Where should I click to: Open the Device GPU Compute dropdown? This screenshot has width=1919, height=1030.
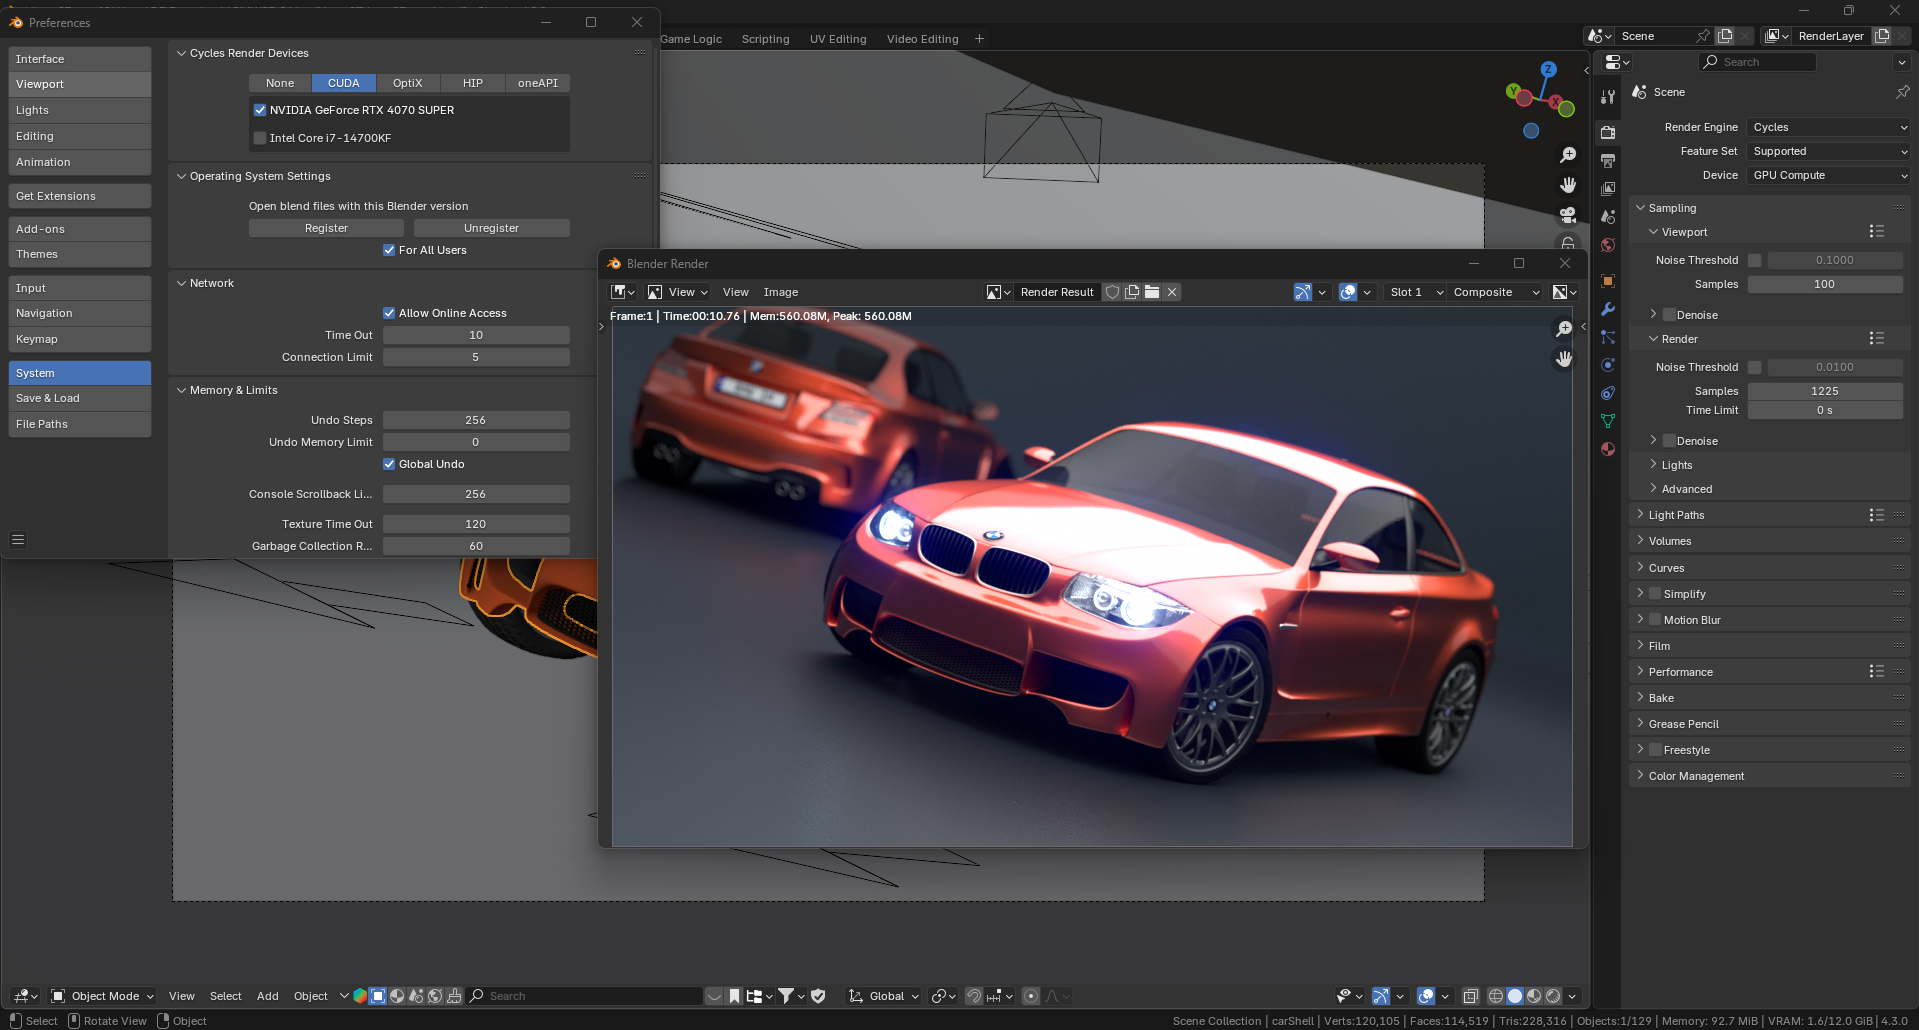(1829, 175)
